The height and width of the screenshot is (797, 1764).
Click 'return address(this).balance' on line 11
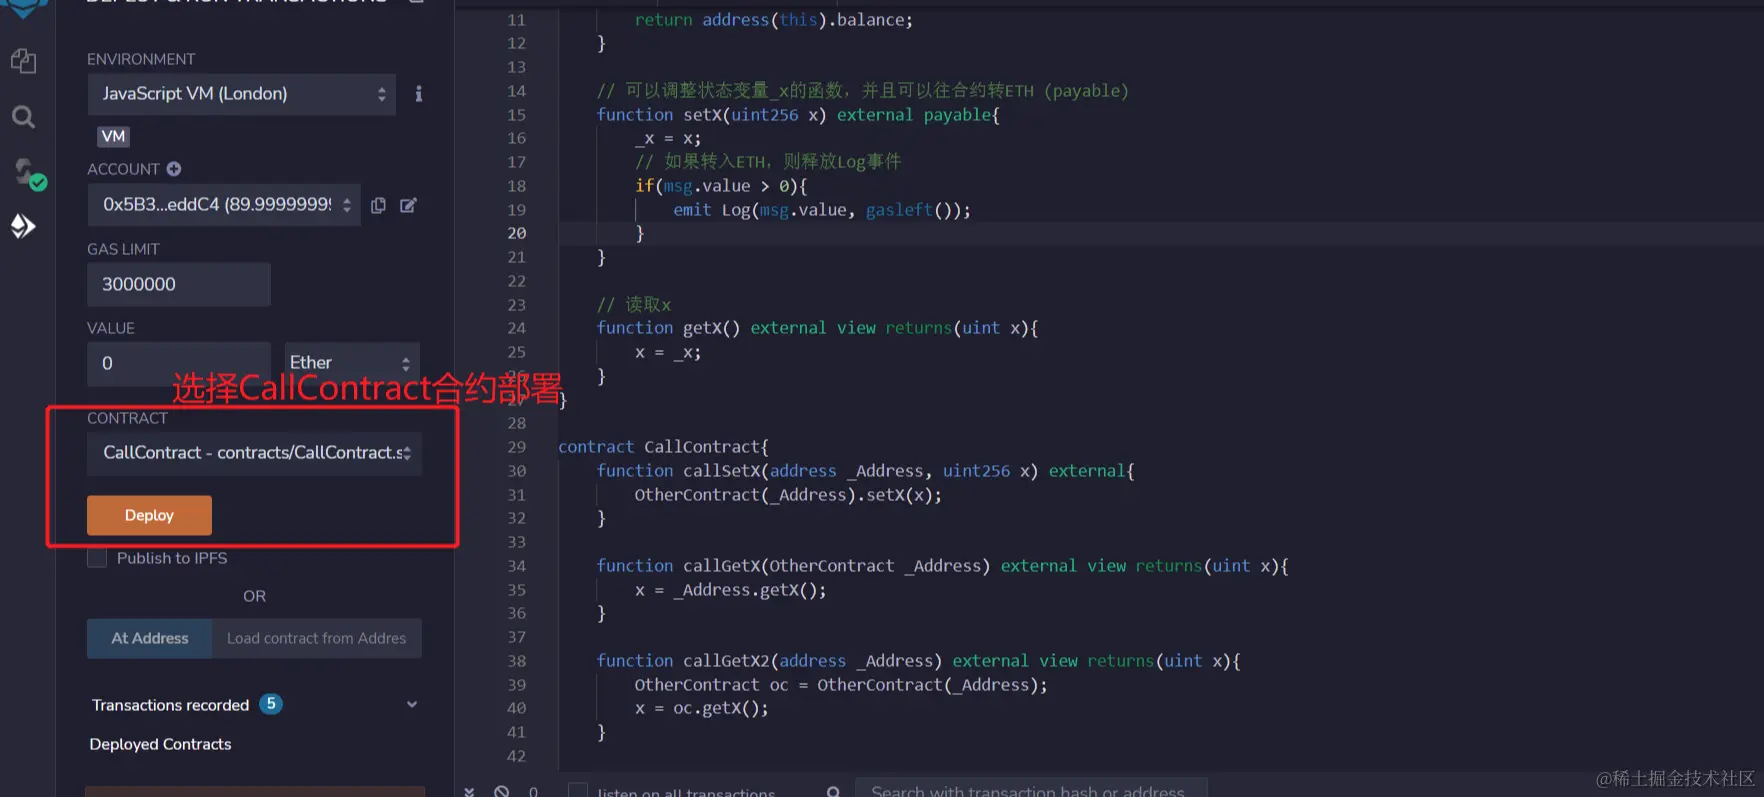tap(774, 20)
